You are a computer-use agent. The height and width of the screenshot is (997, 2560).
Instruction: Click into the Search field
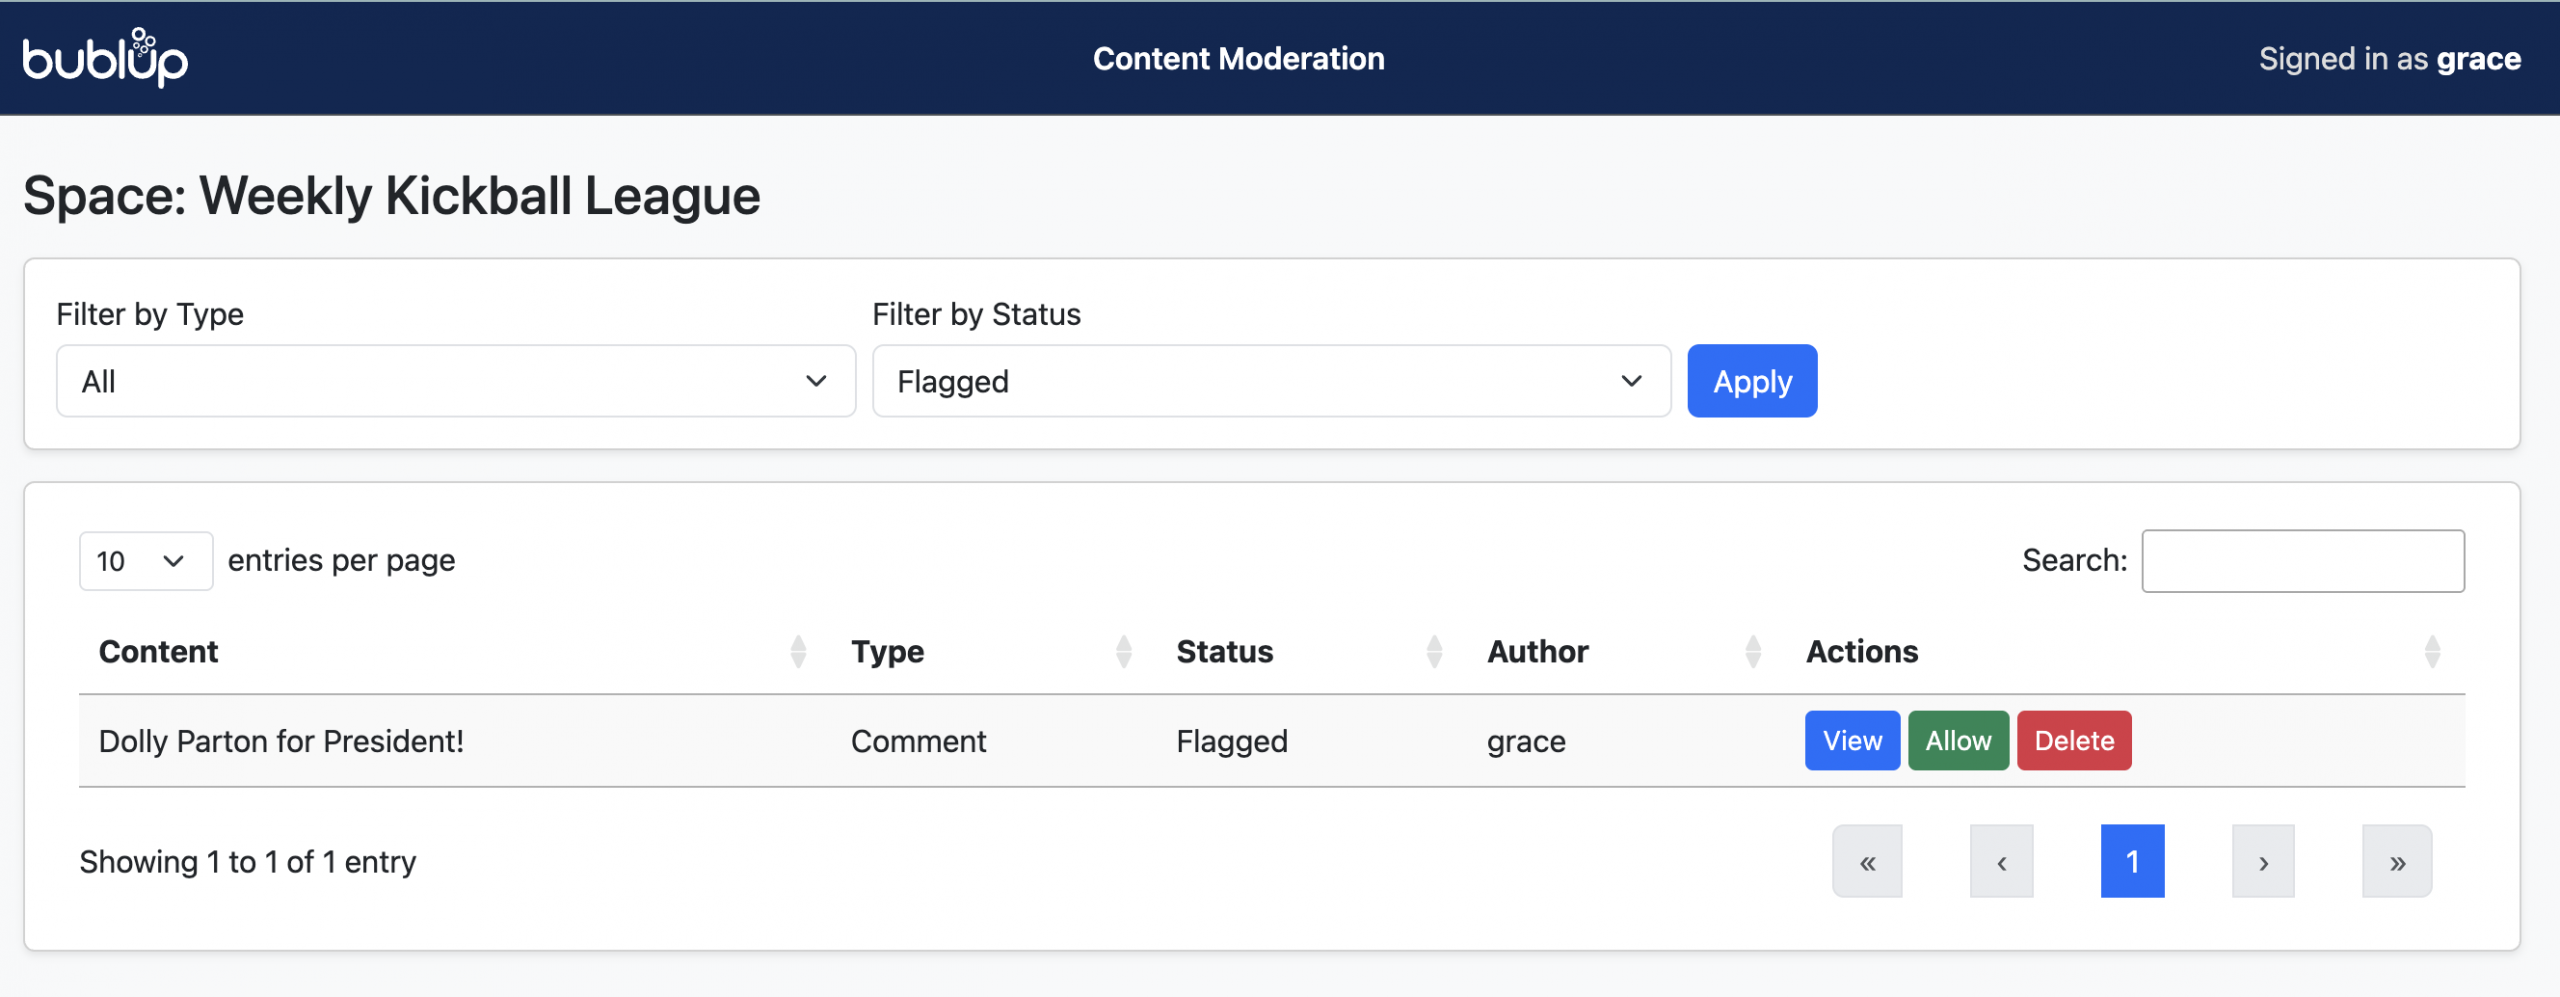[2302, 561]
